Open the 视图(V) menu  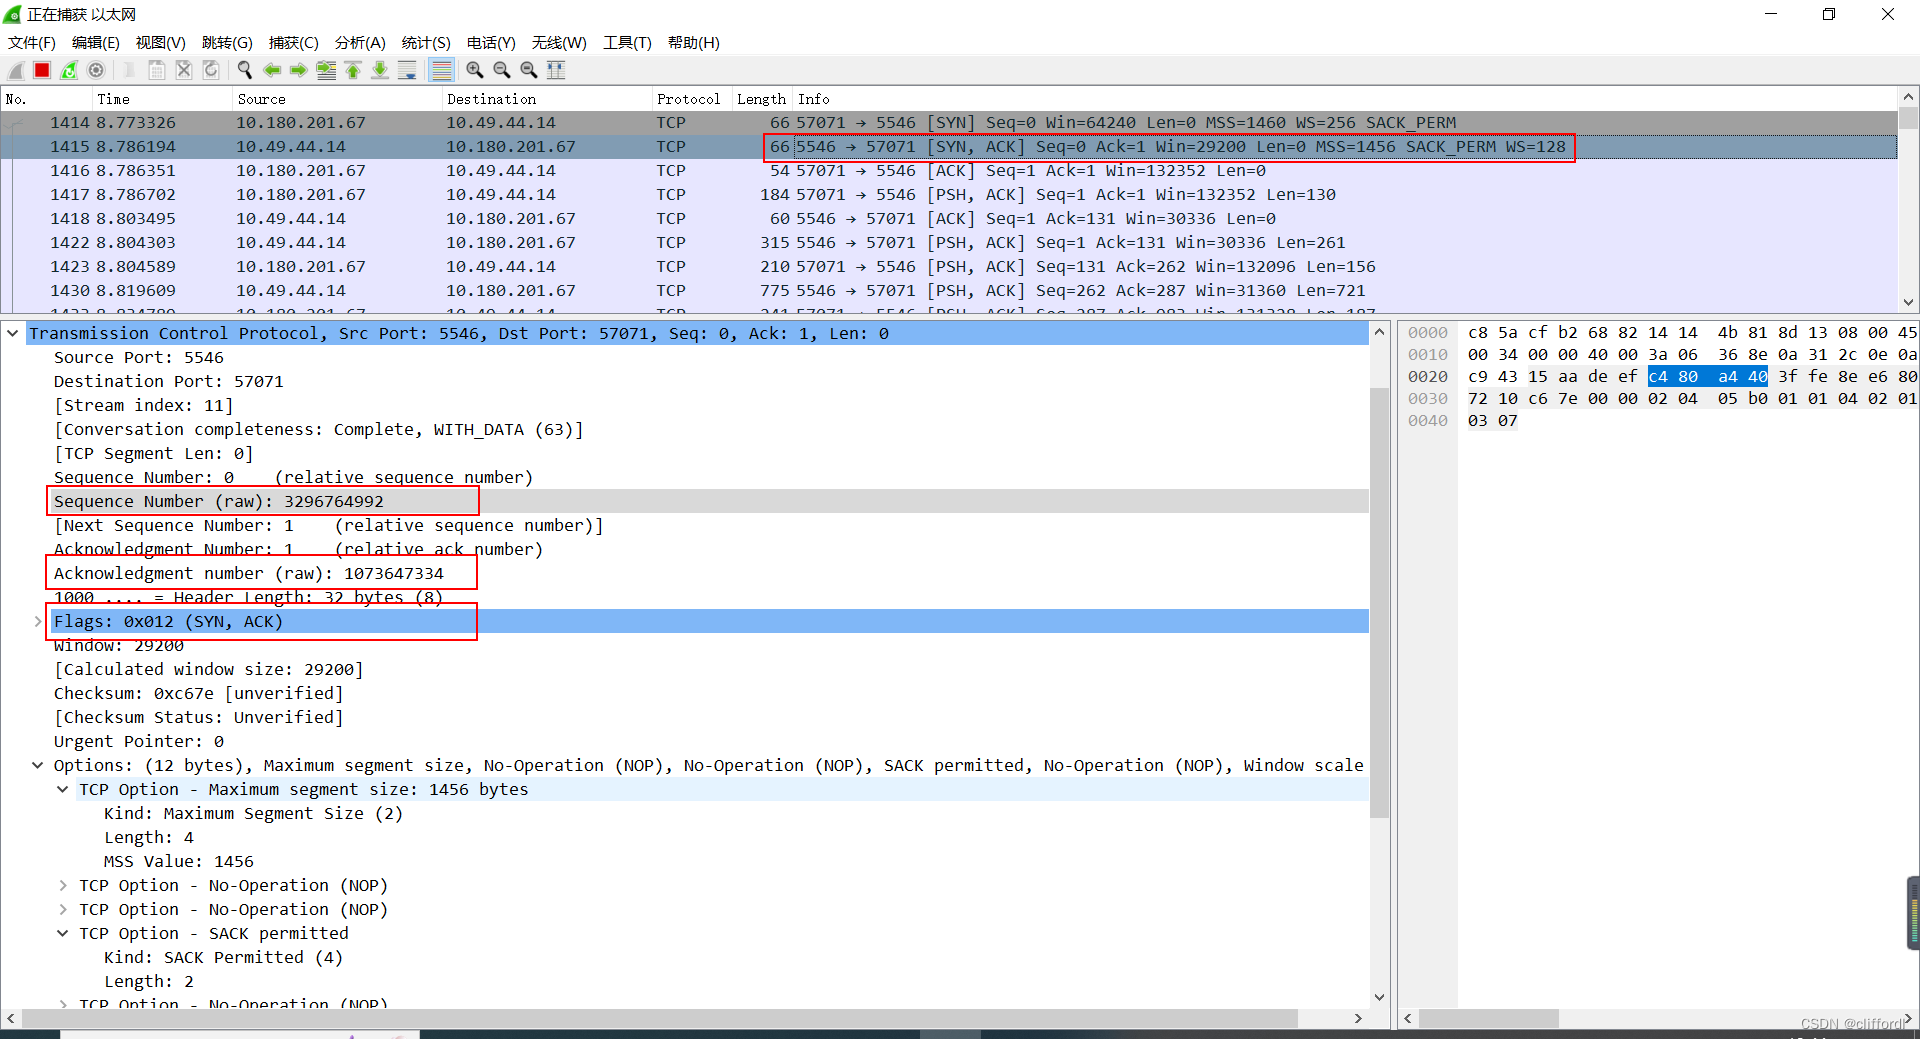[x=161, y=43]
